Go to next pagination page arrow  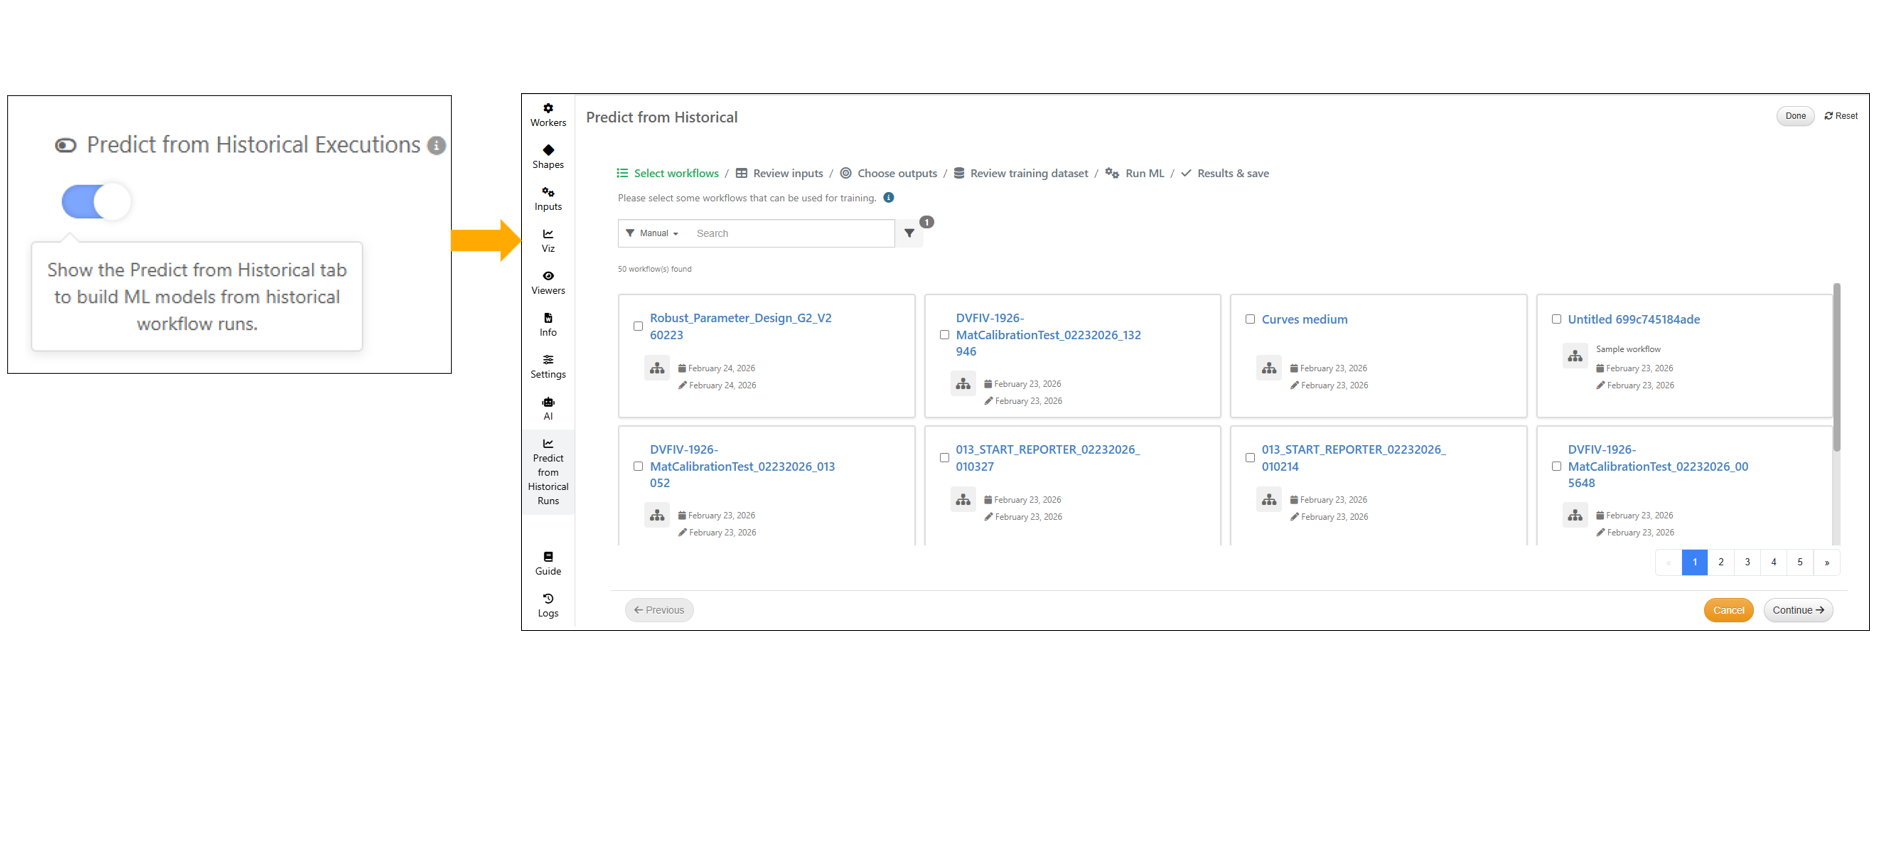1826,562
